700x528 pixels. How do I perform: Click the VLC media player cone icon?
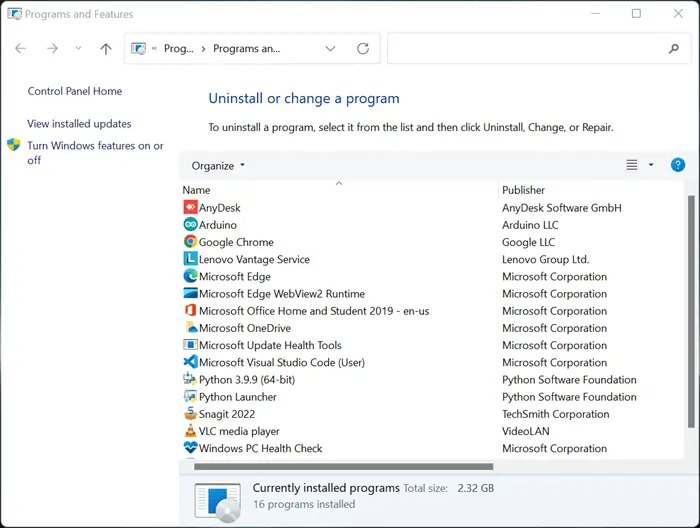(x=190, y=430)
